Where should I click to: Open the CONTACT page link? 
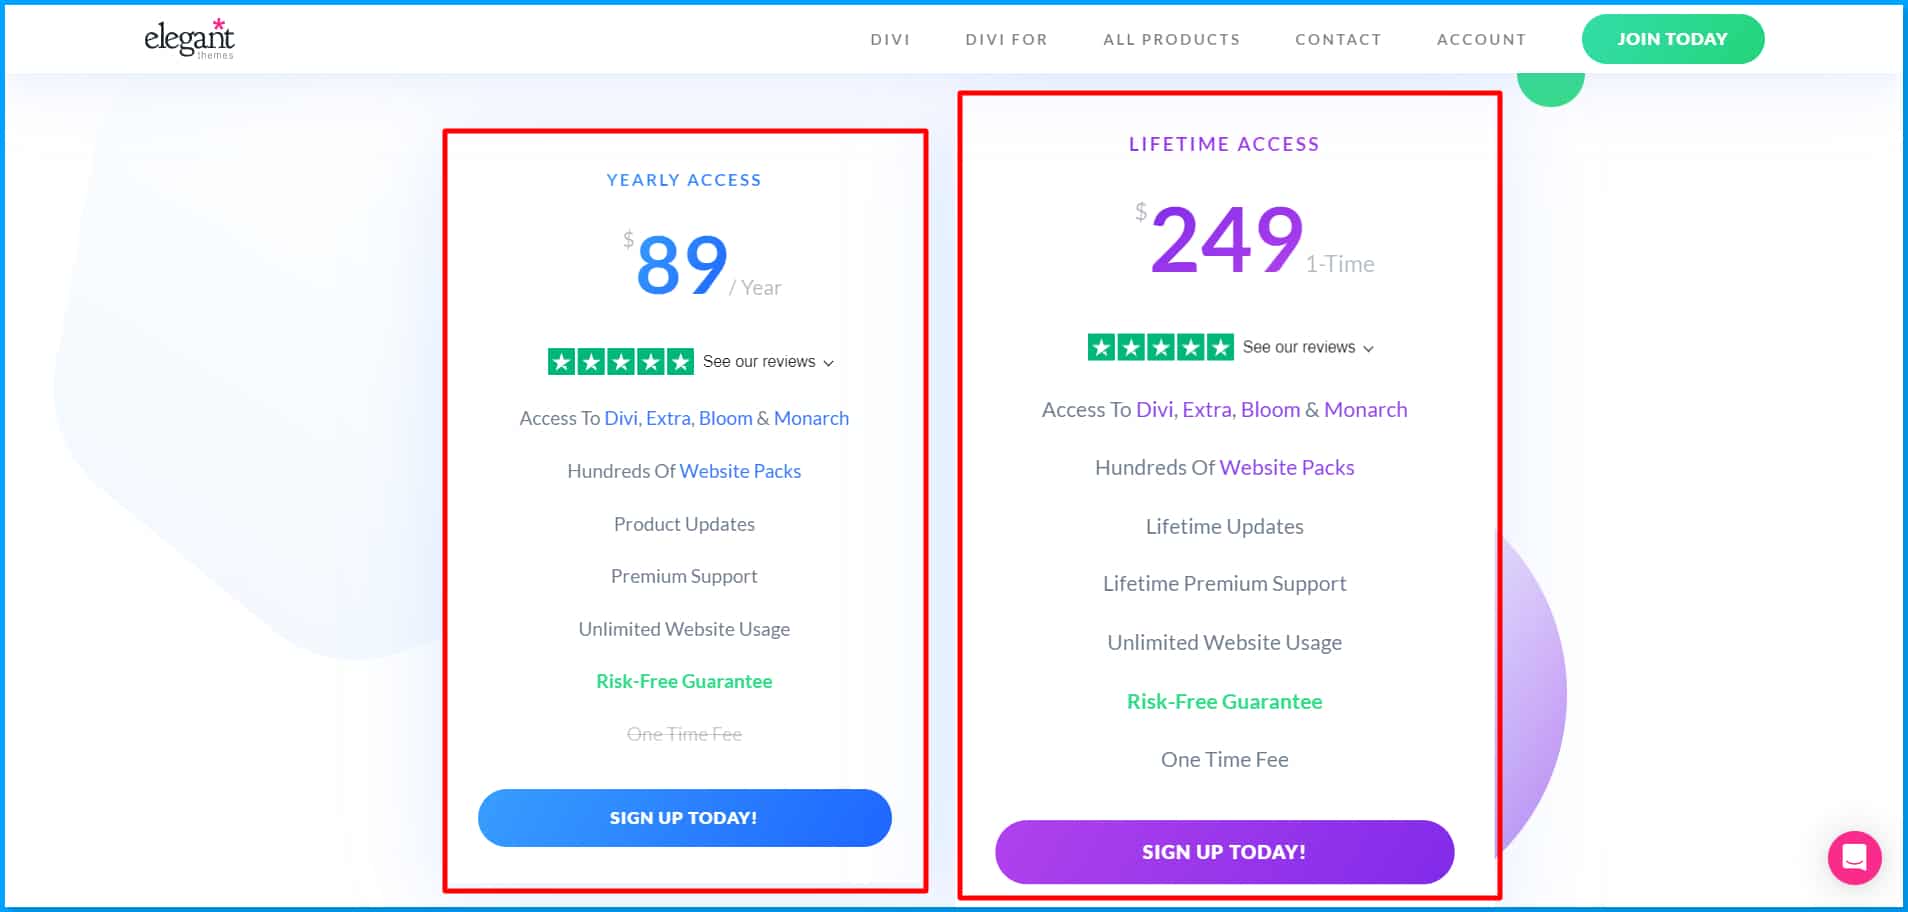point(1338,40)
